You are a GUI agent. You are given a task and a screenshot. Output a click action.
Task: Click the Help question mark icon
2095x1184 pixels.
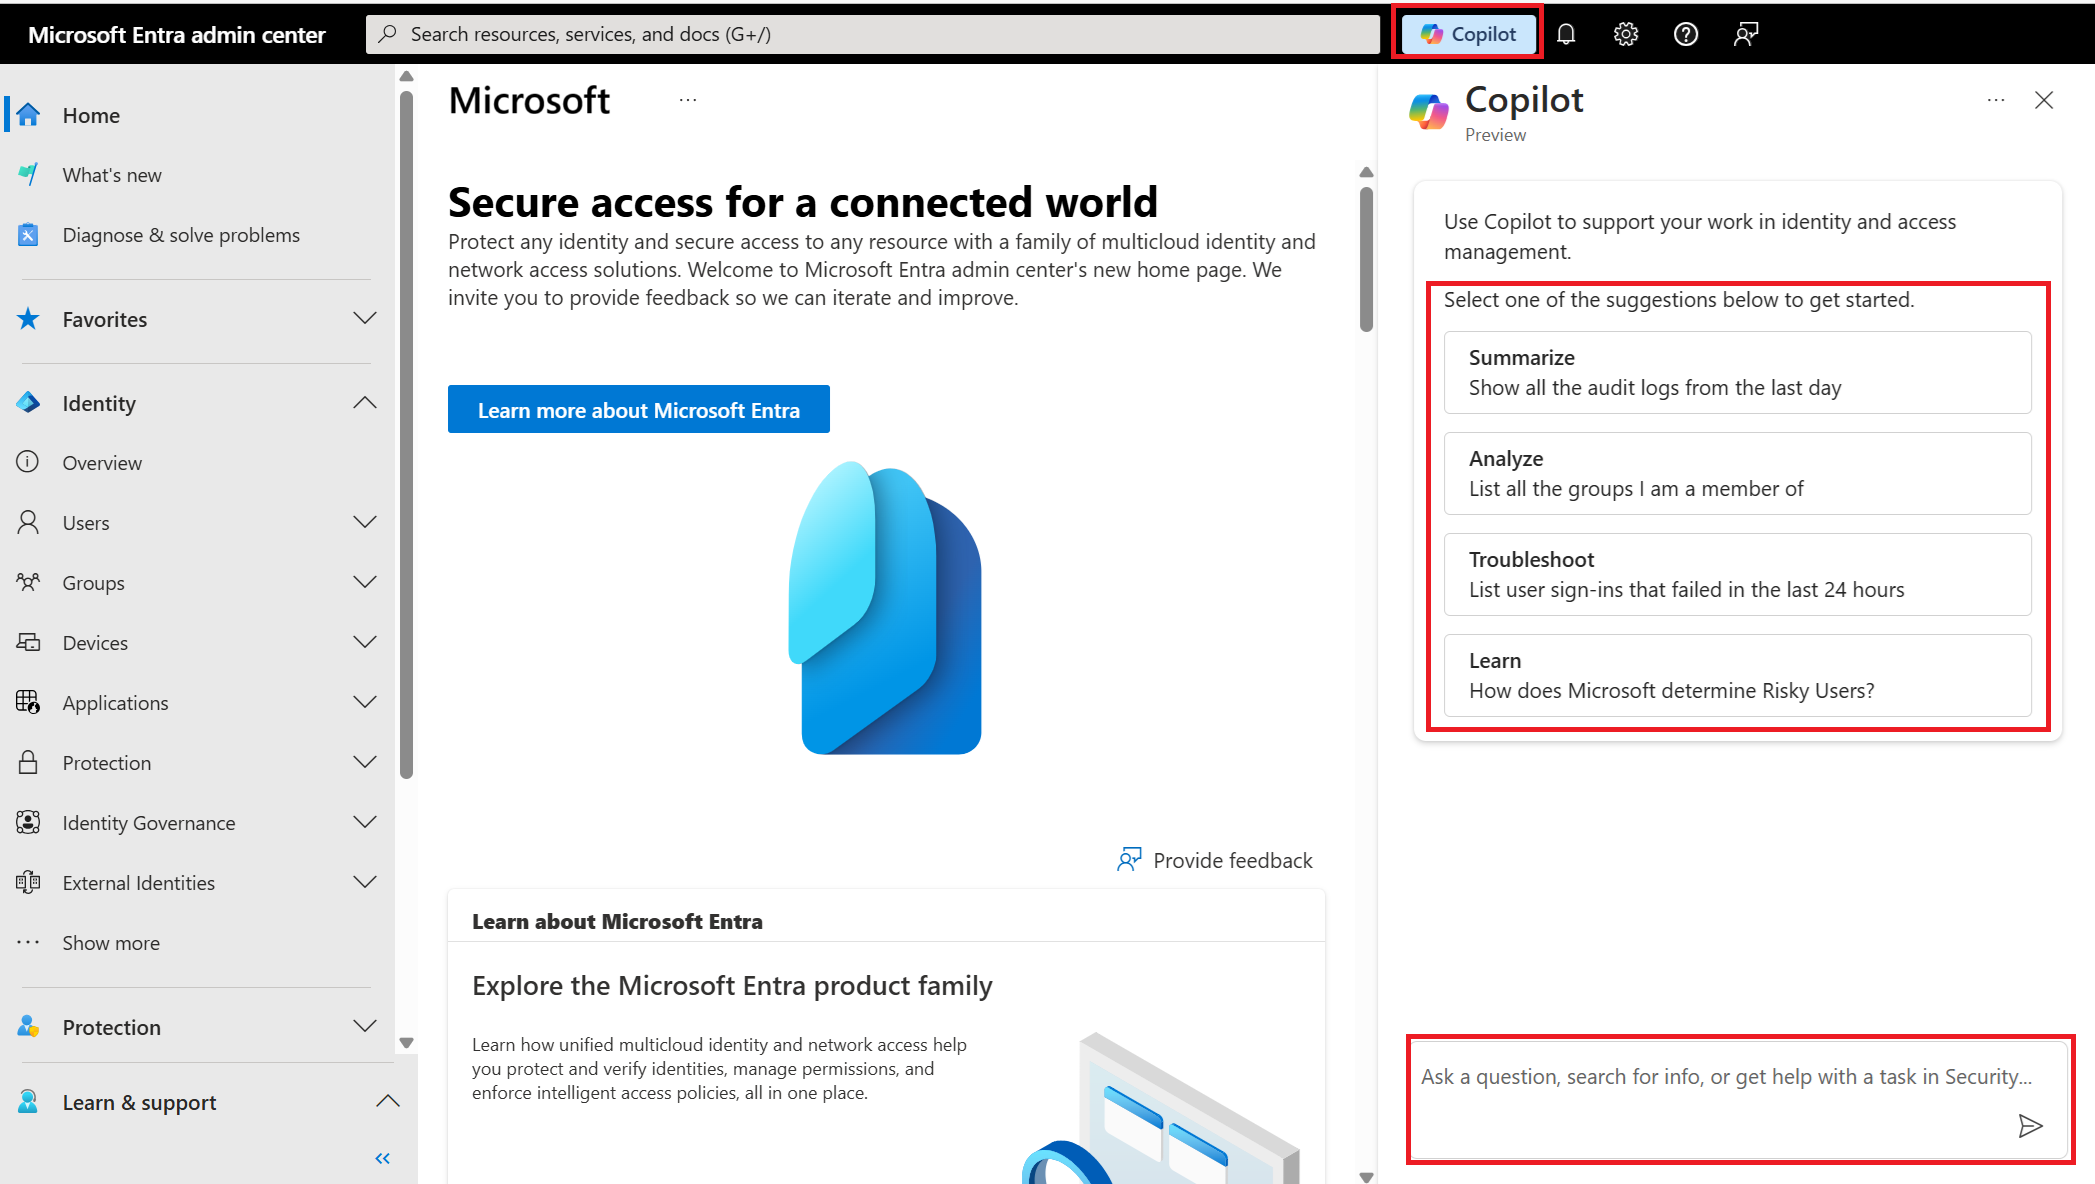1686,32
